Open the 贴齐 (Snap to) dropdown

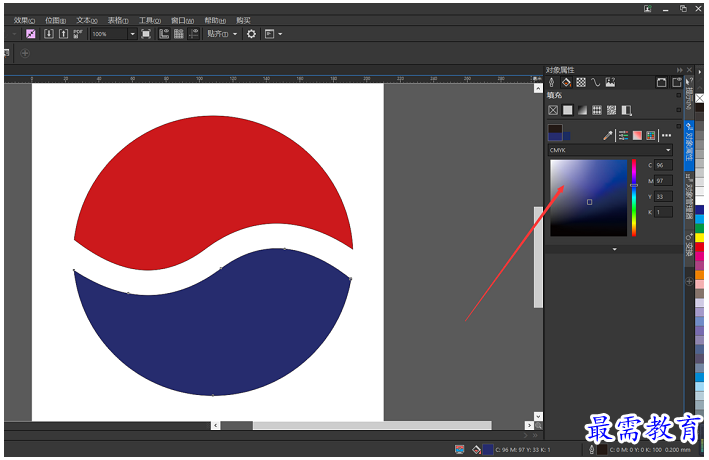click(222, 34)
